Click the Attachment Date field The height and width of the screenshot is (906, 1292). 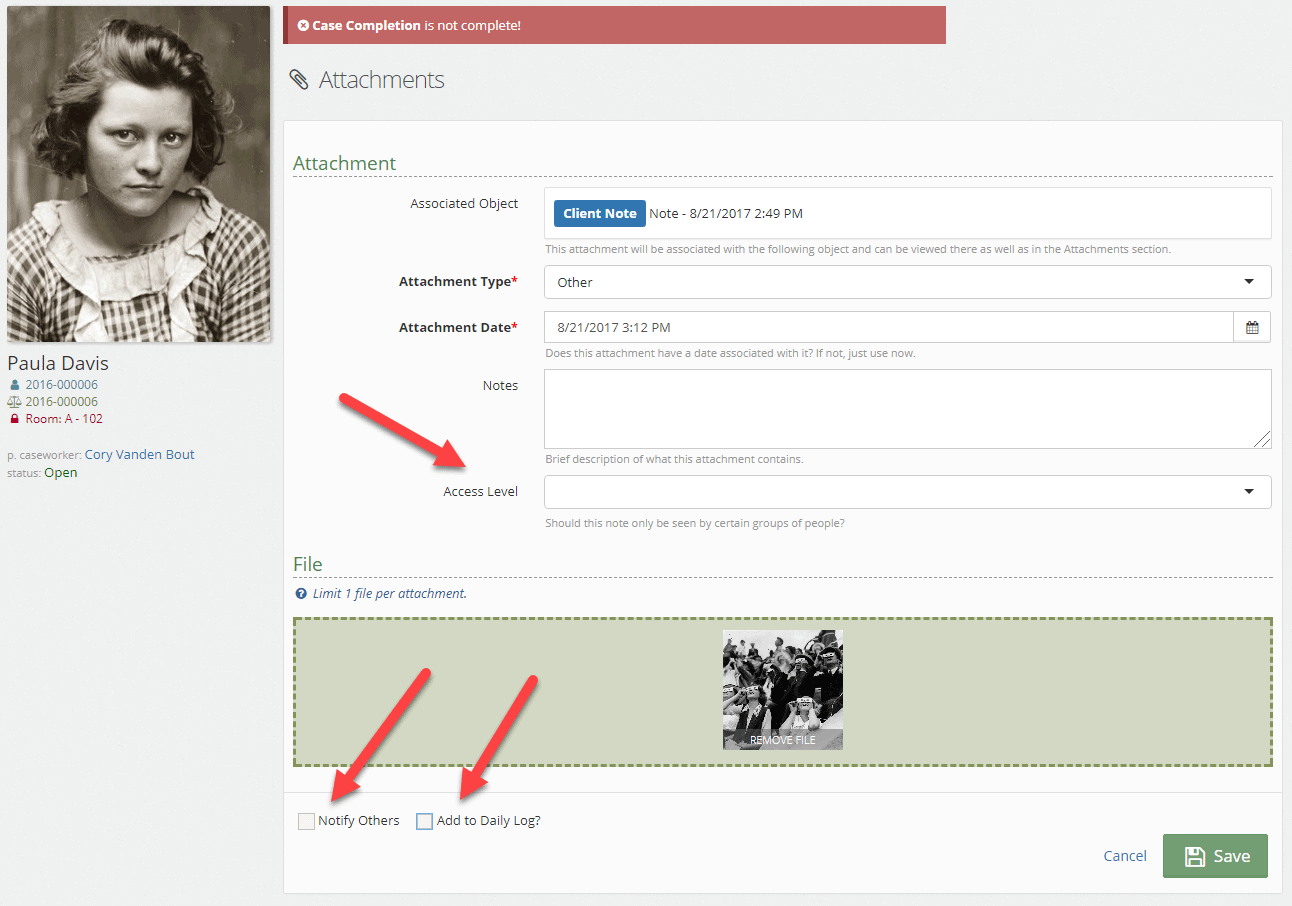pyautogui.click(x=889, y=327)
